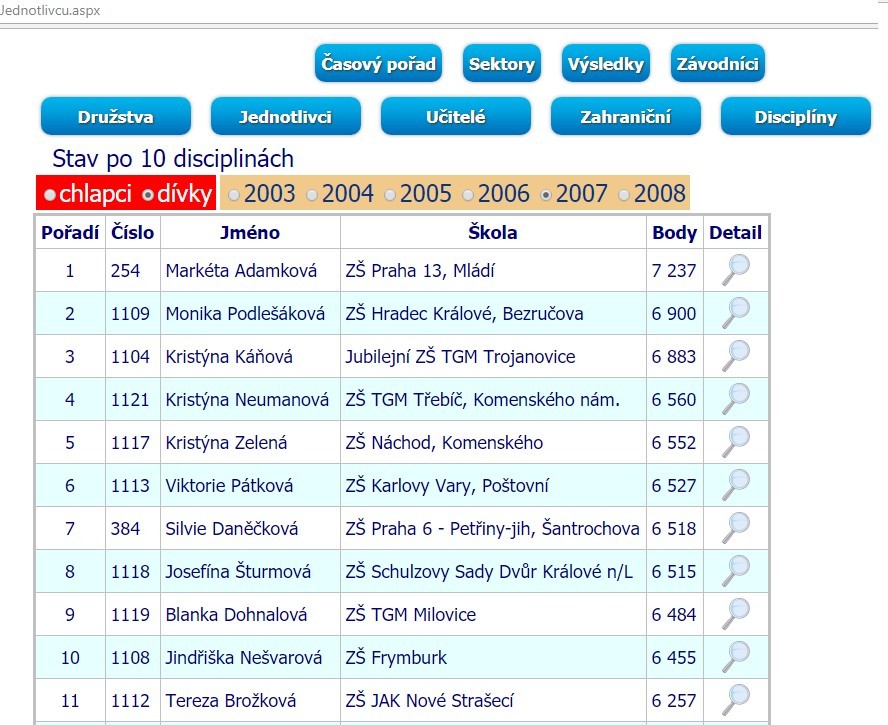Click the Body column header
The height and width of the screenshot is (725, 888).
[674, 232]
